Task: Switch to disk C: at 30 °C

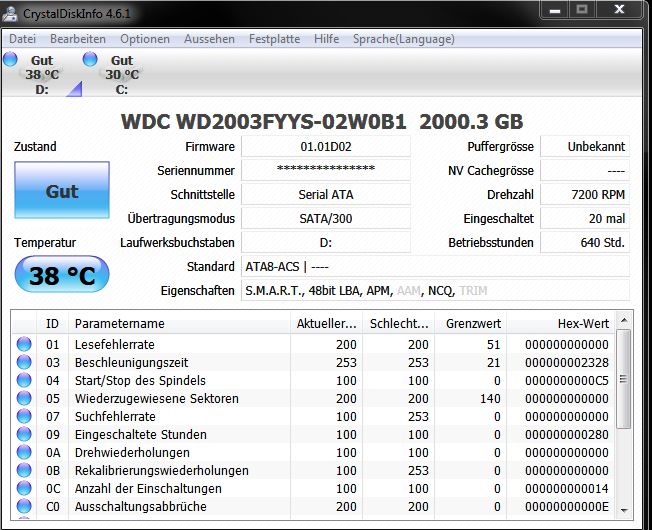Action: [x=122, y=74]
